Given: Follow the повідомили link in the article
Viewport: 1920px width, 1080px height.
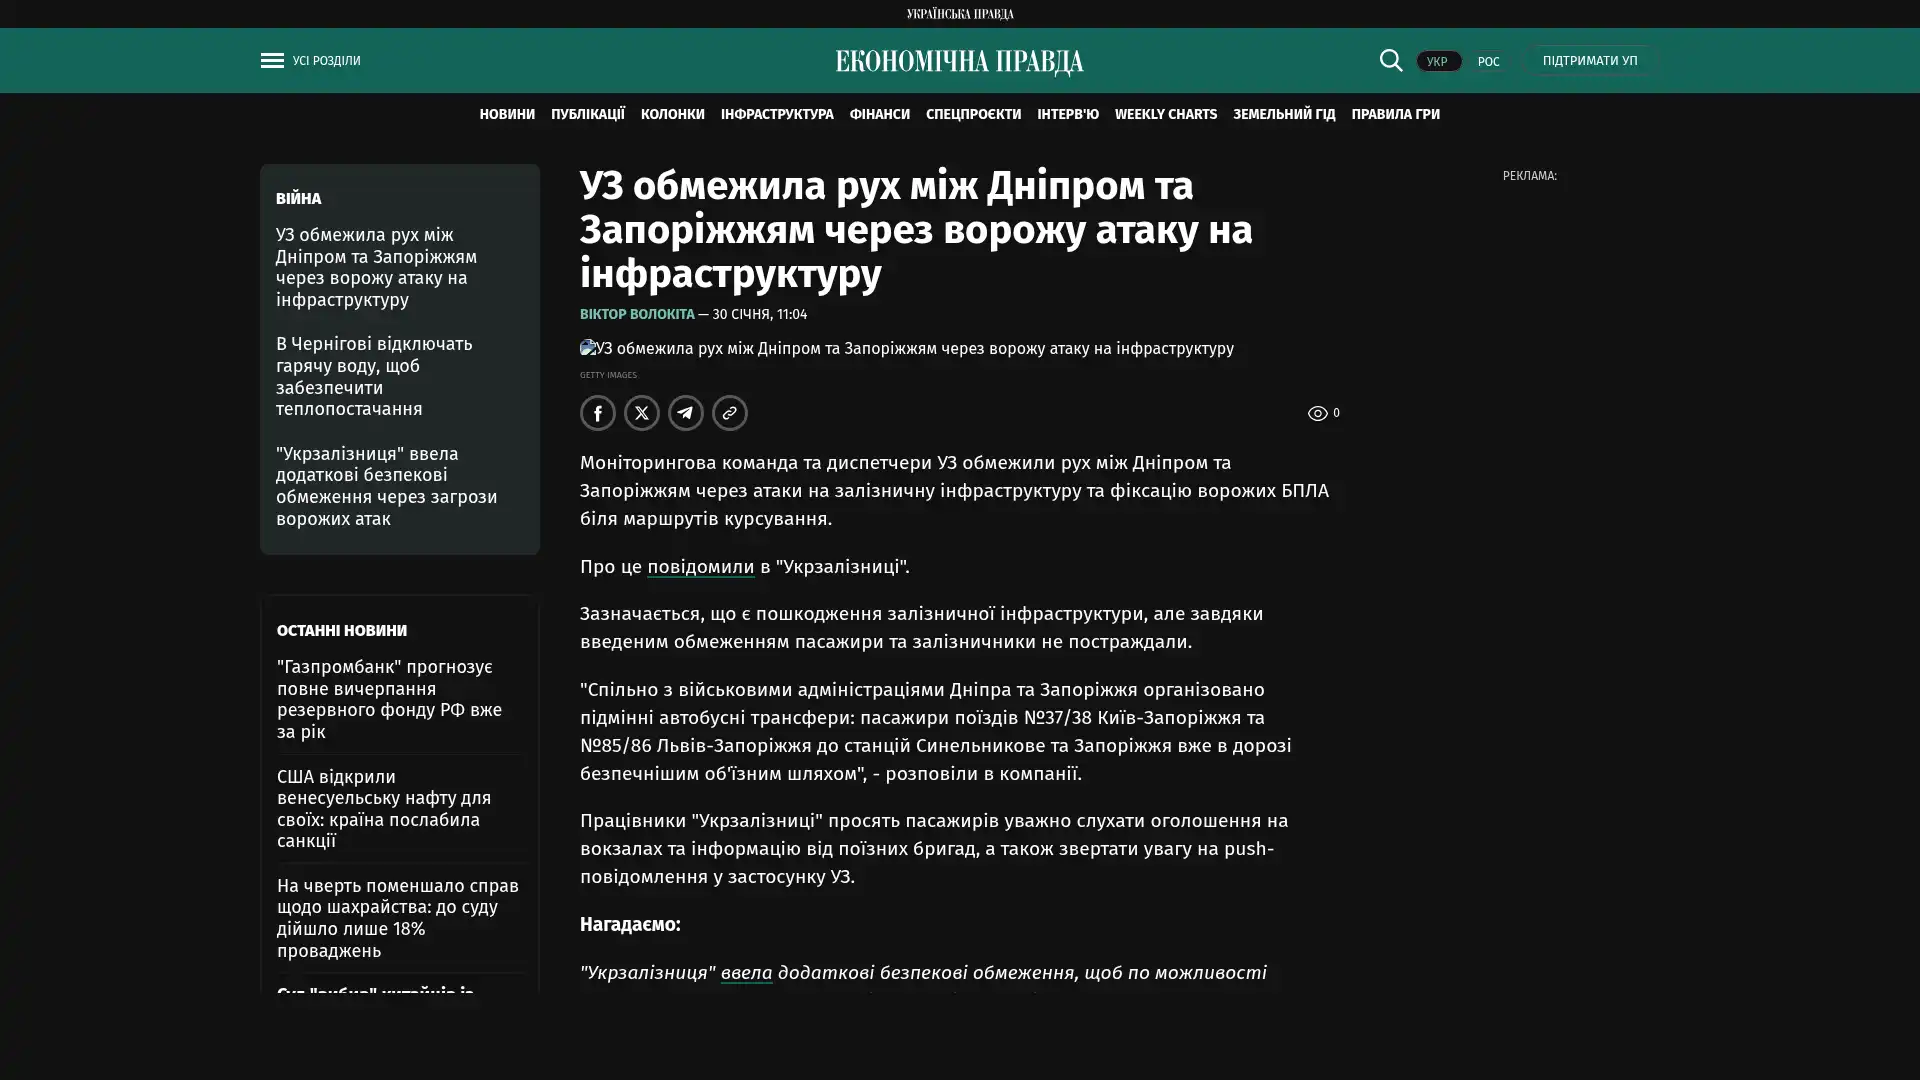Looking at the screenshot, I should tap(700, 567).
